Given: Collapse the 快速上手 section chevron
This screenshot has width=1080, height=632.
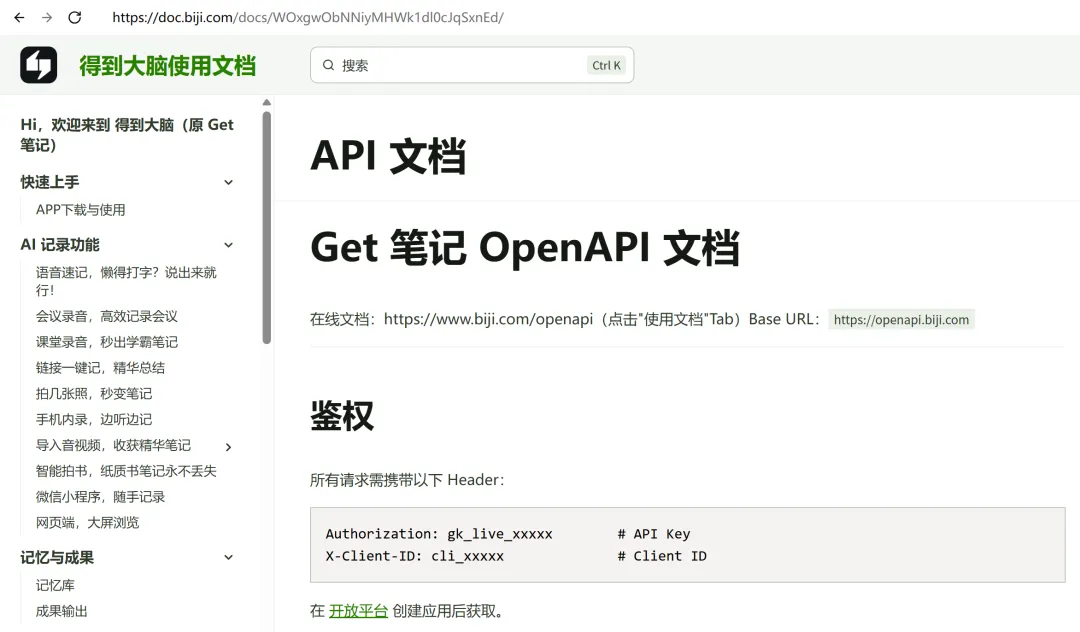Looking at the screenshot, I should click(229, 182).
